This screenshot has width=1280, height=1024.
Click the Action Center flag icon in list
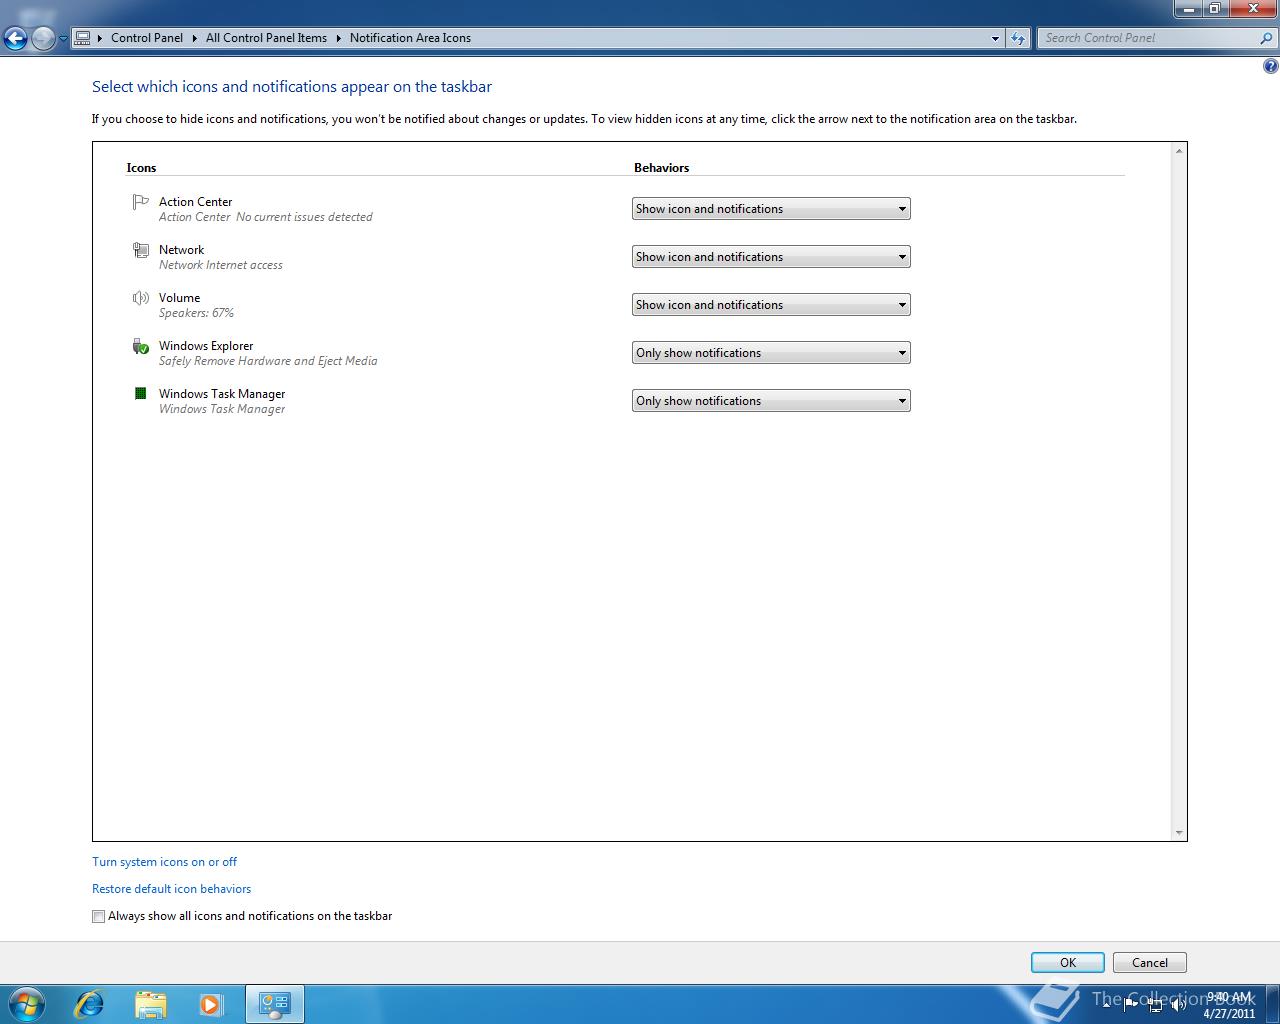coord(141,202)
